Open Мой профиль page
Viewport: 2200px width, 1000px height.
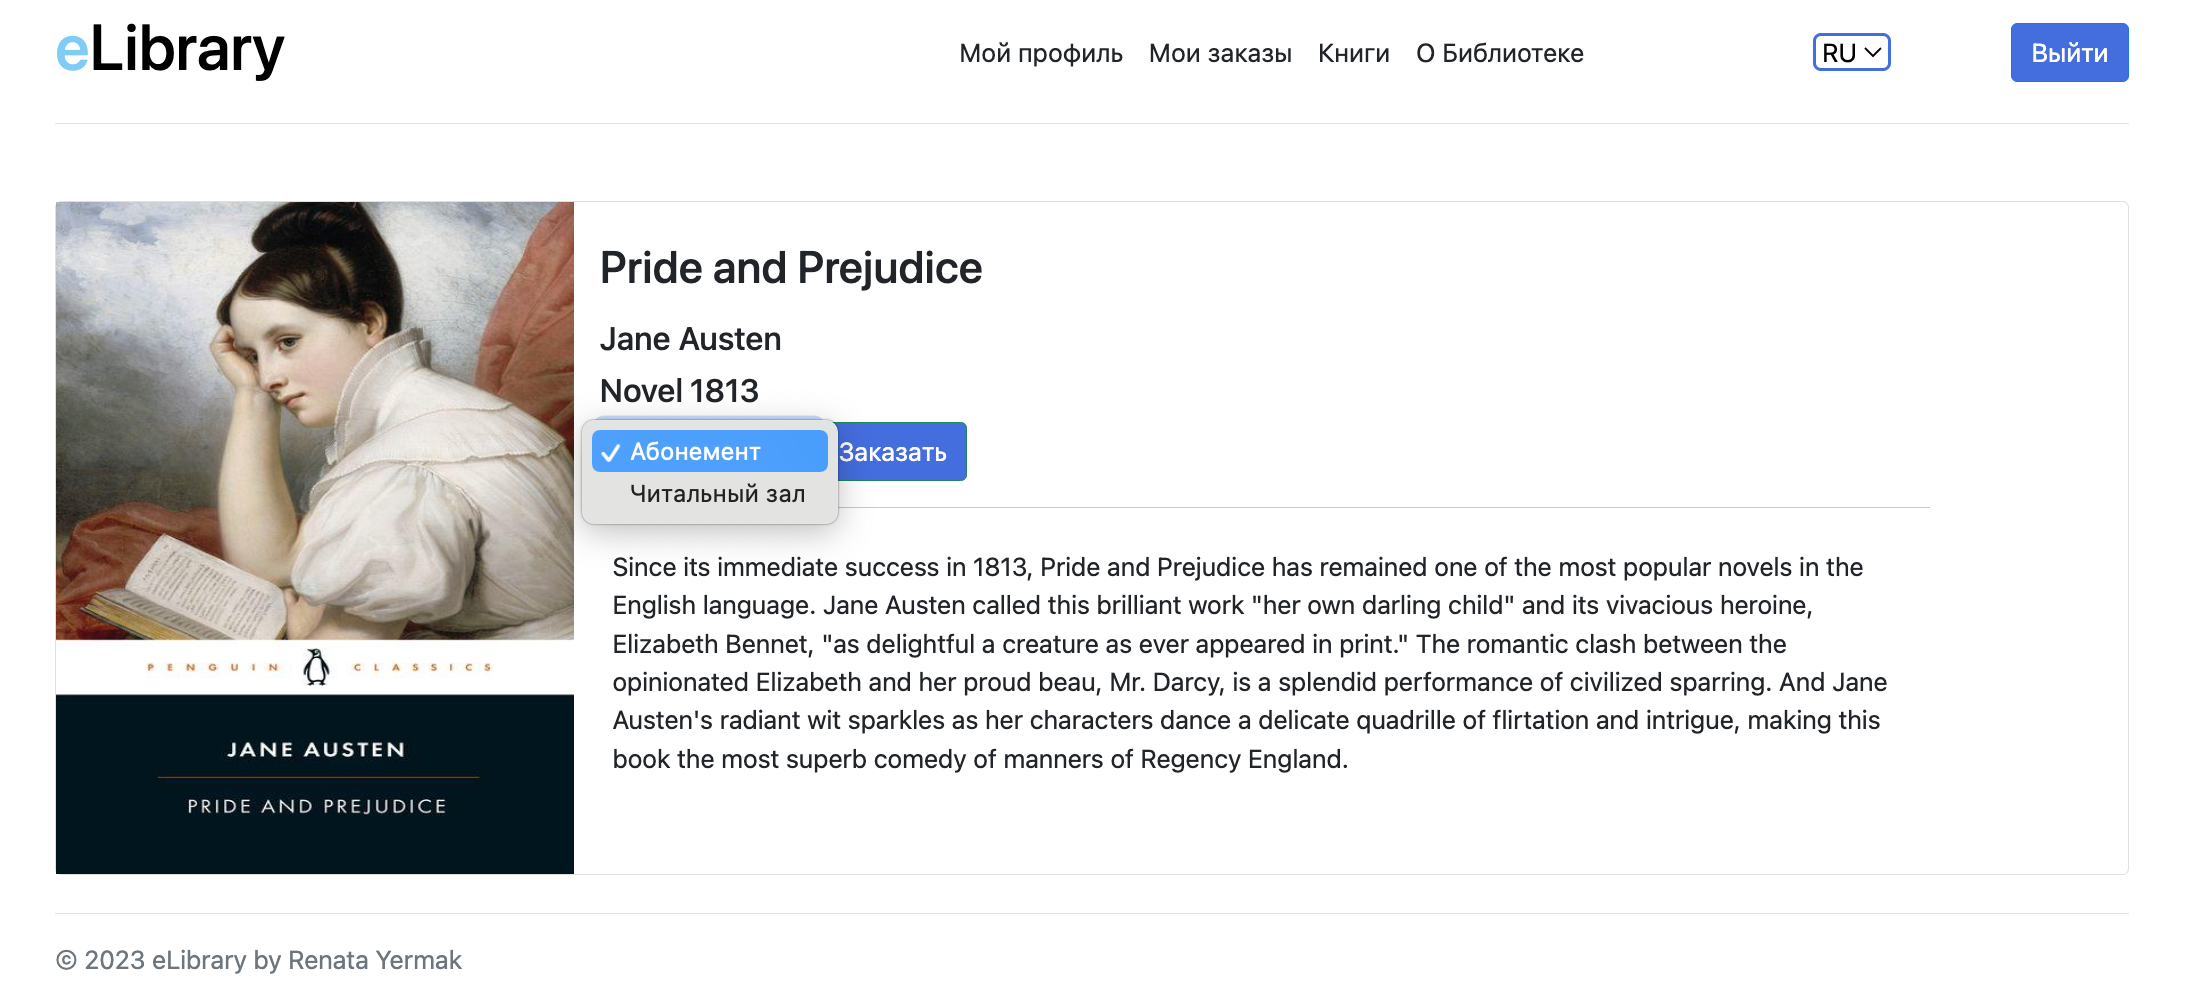click(x=1041, y=53)
